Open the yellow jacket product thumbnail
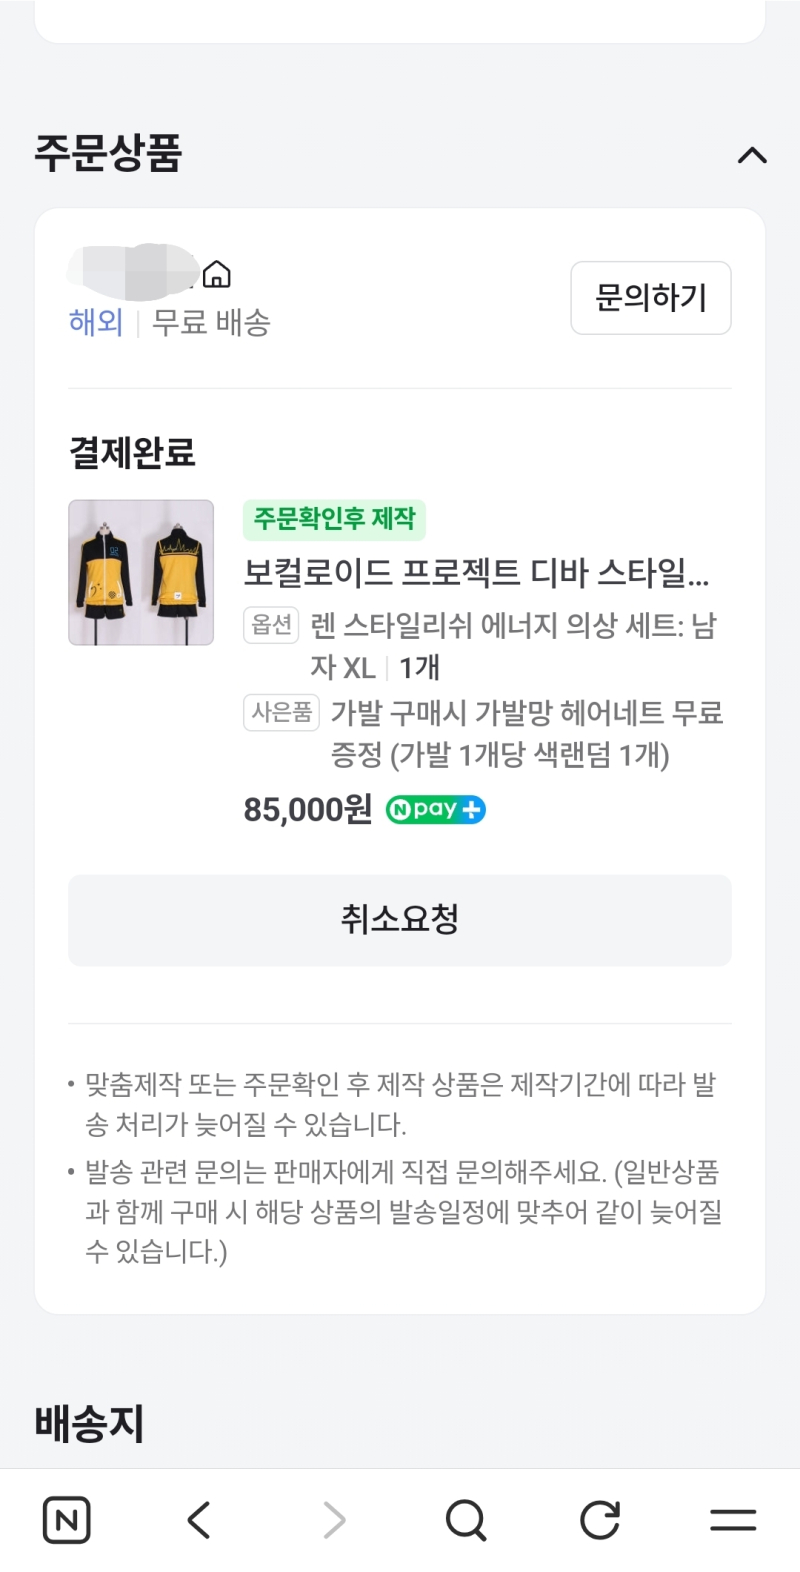Screen dimensions: 800x1572 (x=141, y=572)
